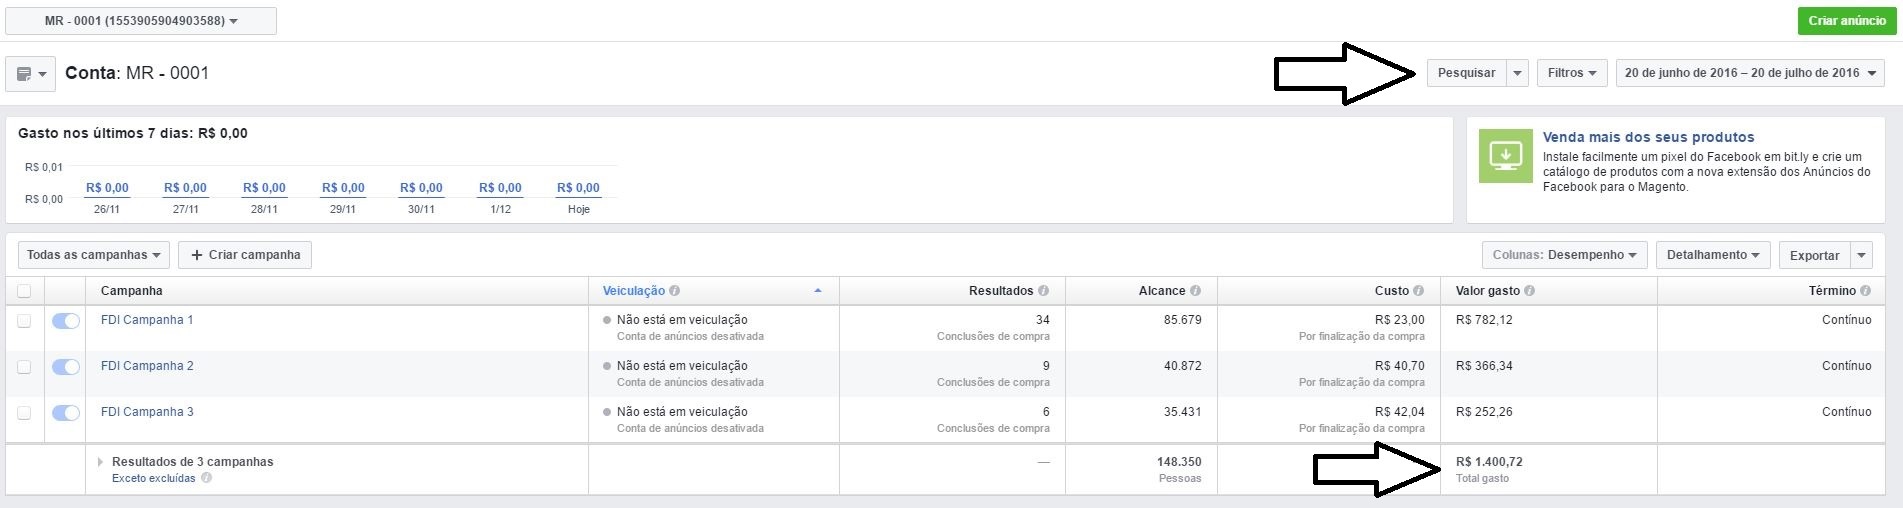Select the R$ 366,34 spent value
This screenshot has height=508, width=1903.
1484,366
